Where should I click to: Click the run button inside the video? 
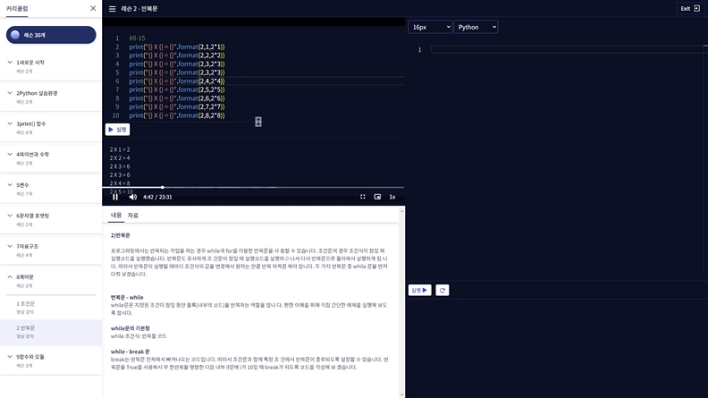coord(117,130)
